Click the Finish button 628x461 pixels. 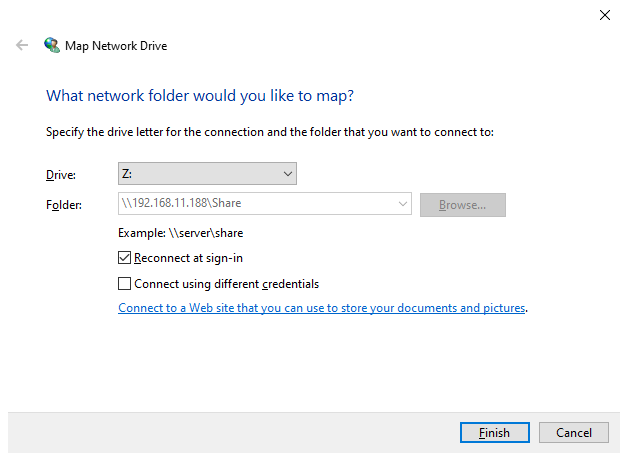(x=495, y=433)
